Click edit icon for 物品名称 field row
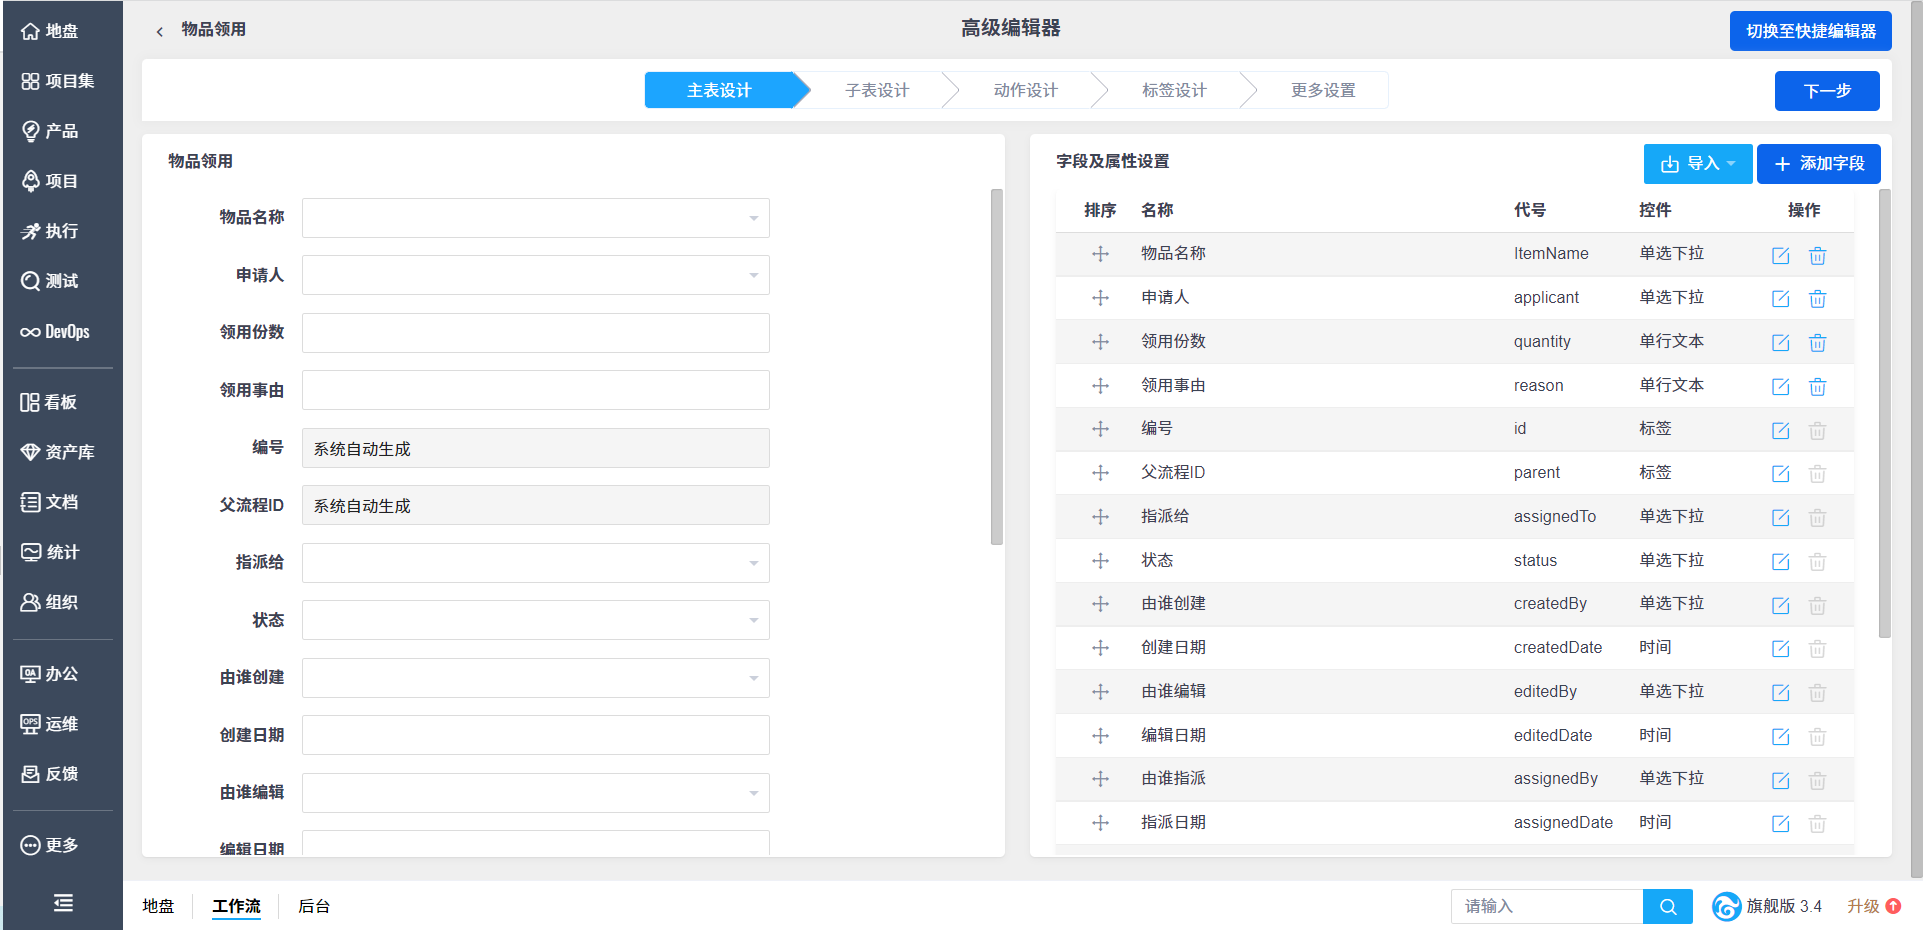 (x=1780, y=255)
